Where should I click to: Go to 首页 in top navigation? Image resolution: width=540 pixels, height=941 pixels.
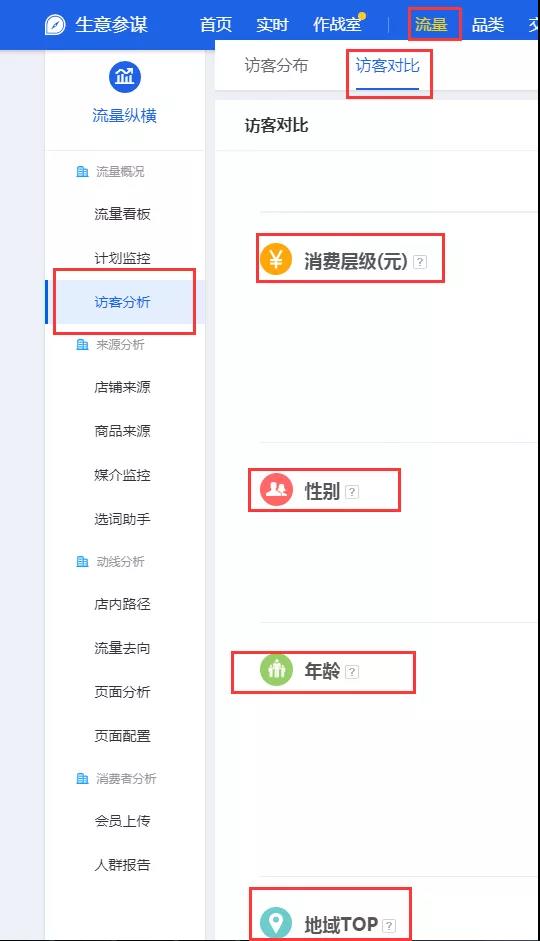216,25
